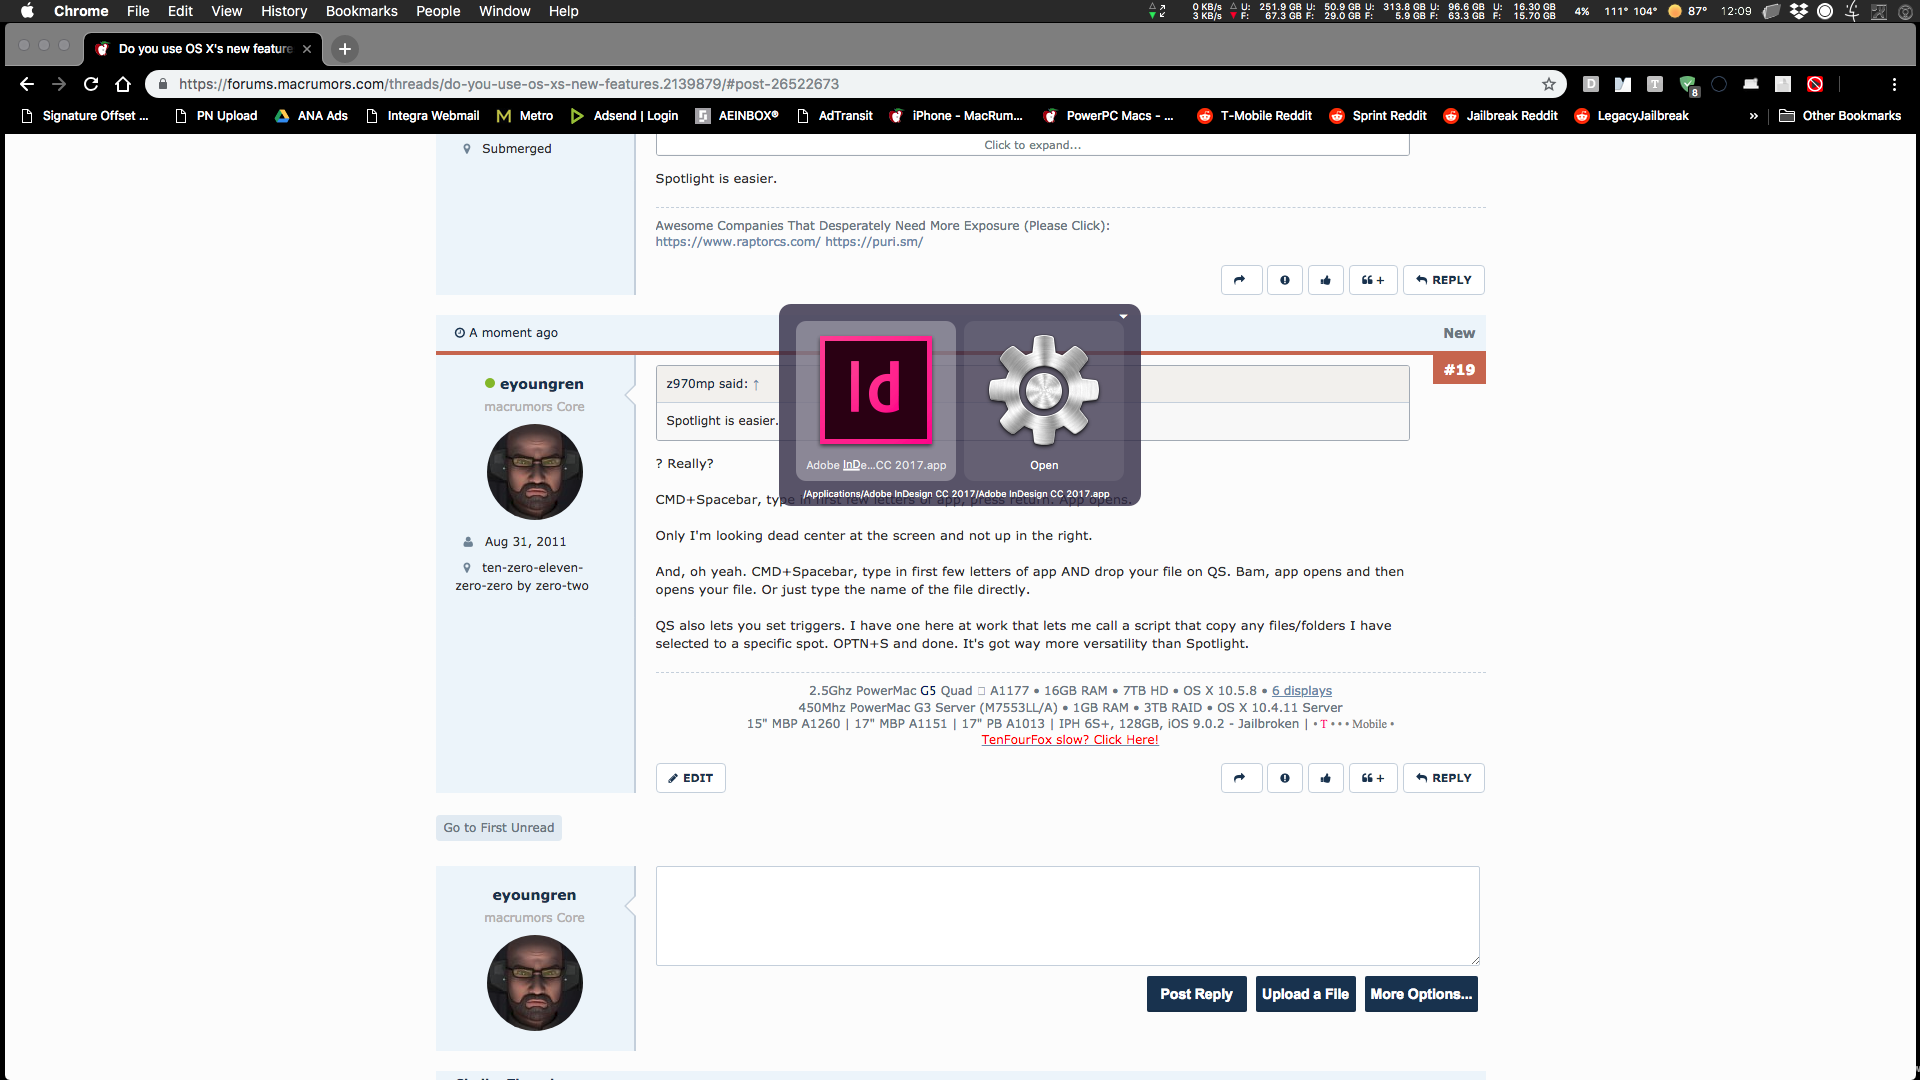Open the Quicksilver dropdown arrow menu
This screenshot has width=1920, height=1080.
click(1123, 316)
